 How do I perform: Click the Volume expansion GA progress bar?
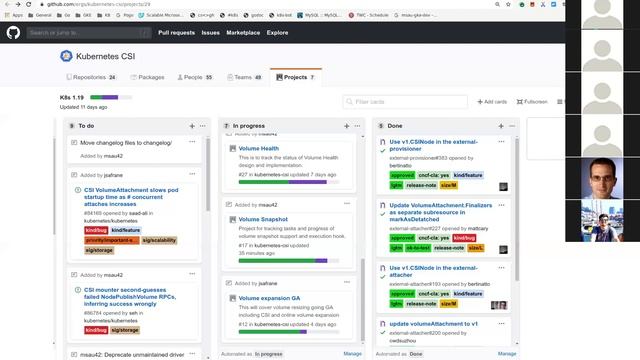(x=289, y=332)
